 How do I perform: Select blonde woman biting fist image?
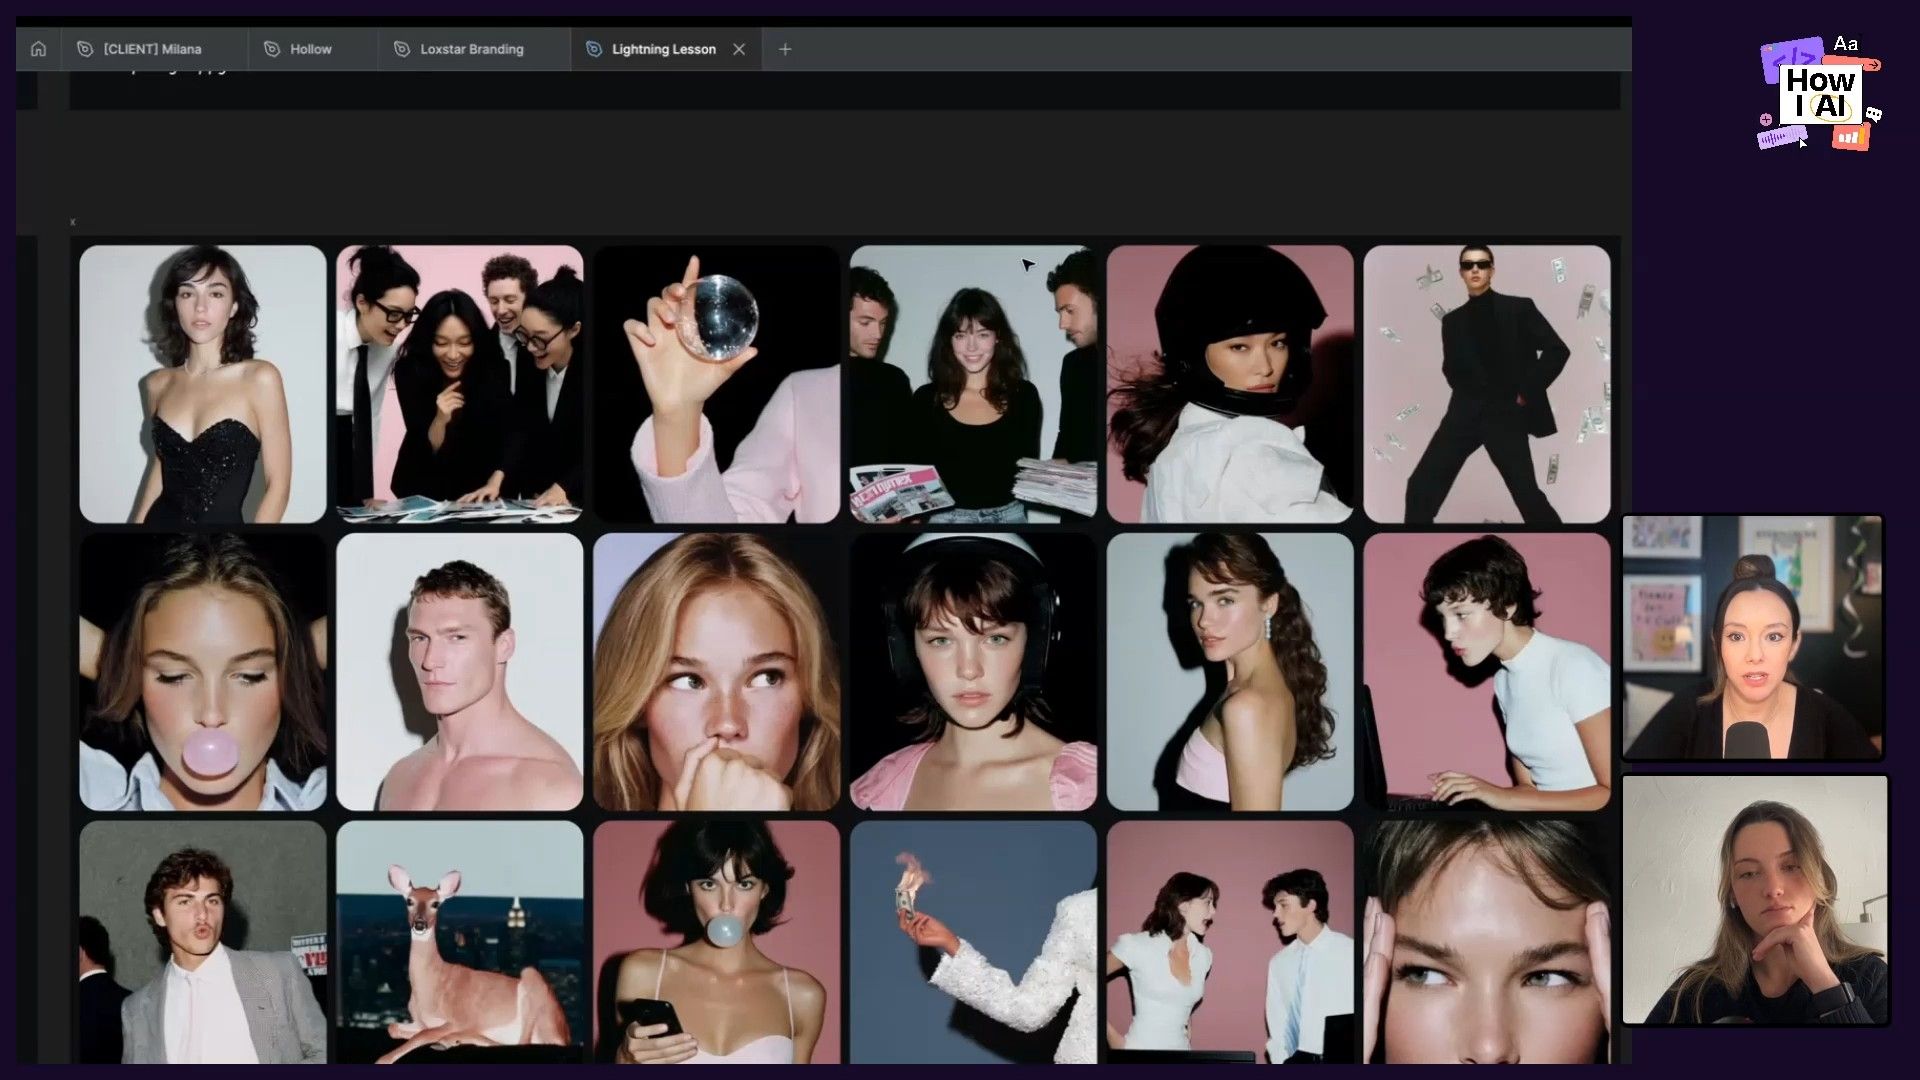point(717,672)
